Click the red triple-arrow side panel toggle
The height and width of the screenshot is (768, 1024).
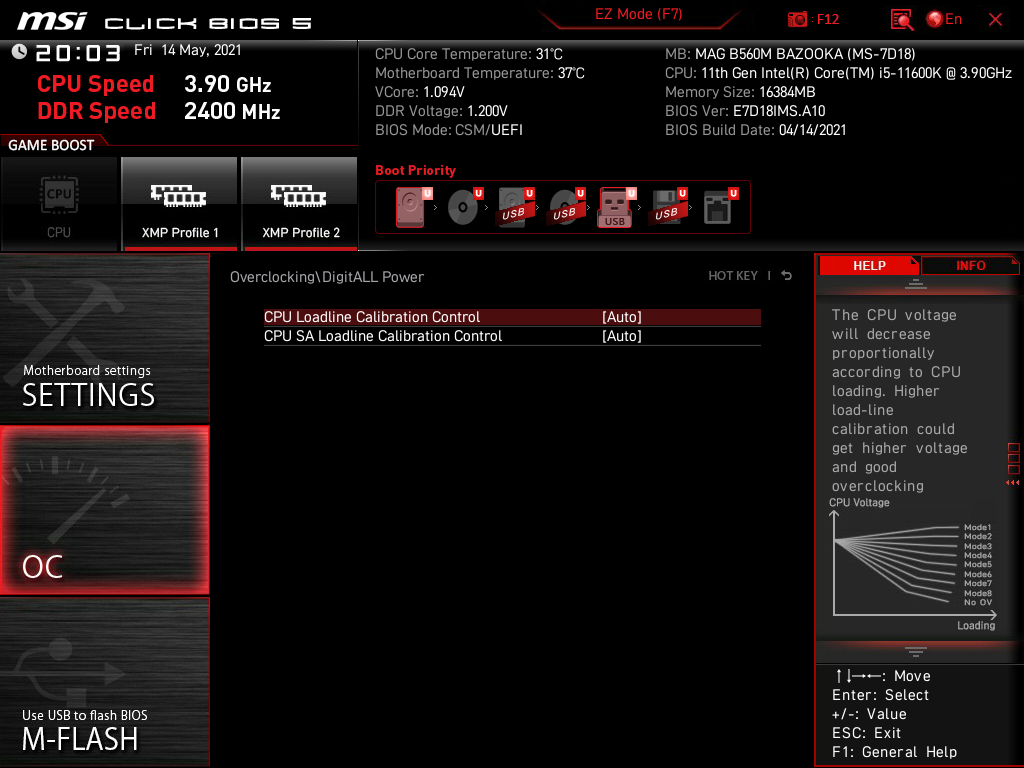[x=1012, y=483]
